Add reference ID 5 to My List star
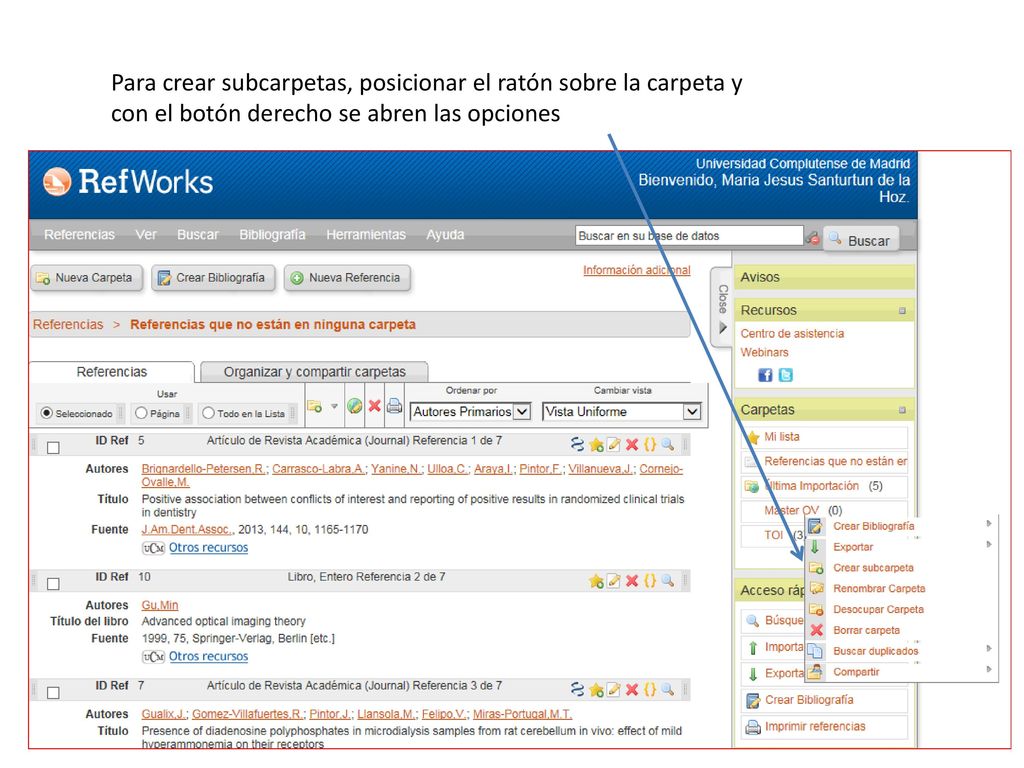Screen dimensions: 1024x768 [x=596, y=445]
